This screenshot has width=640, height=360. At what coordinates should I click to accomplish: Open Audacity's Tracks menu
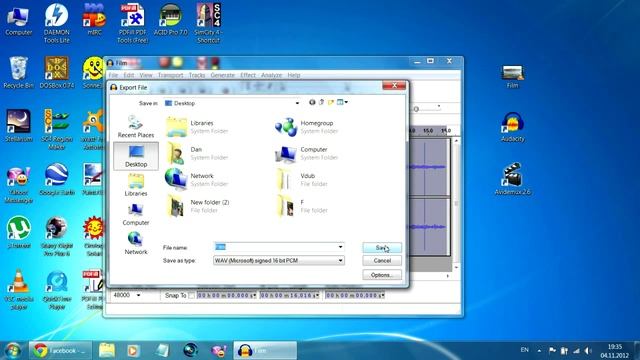[197, 75]
